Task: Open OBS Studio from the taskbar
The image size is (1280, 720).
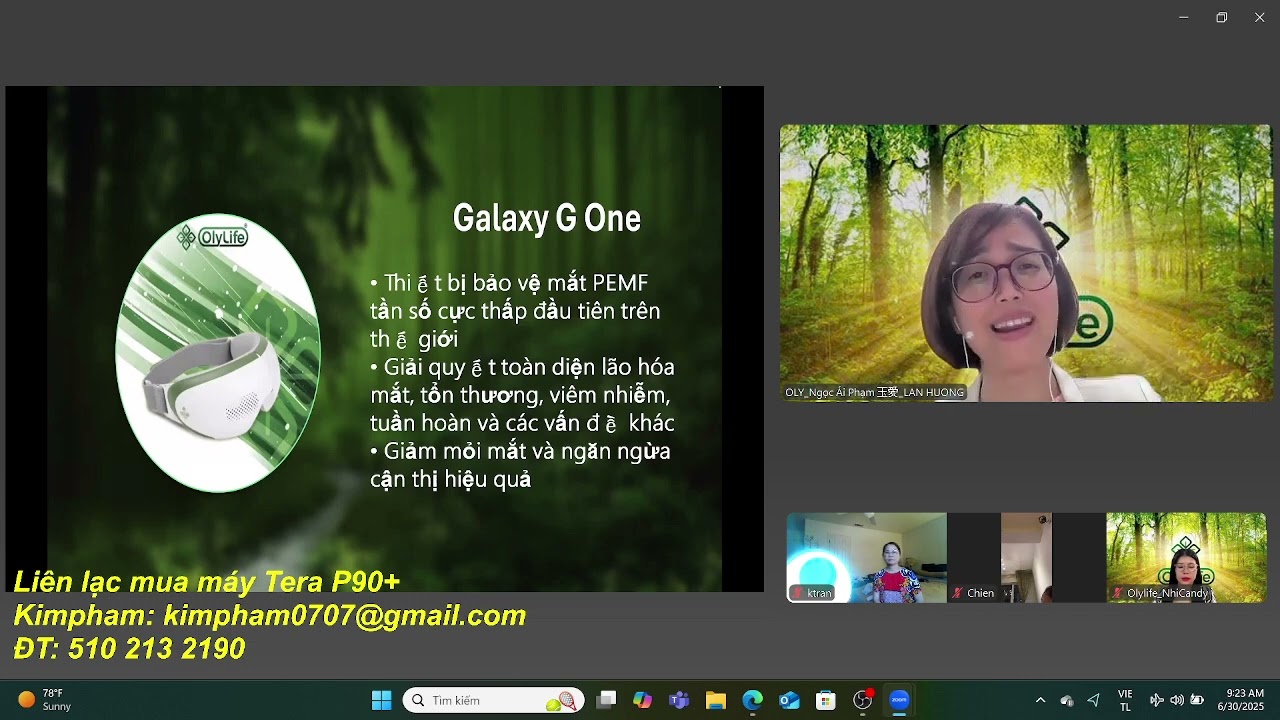Action: [x=862, y=700]
